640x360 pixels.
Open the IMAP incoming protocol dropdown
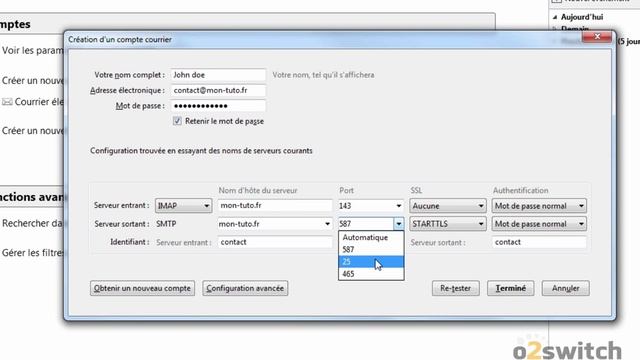click(183, 206)
